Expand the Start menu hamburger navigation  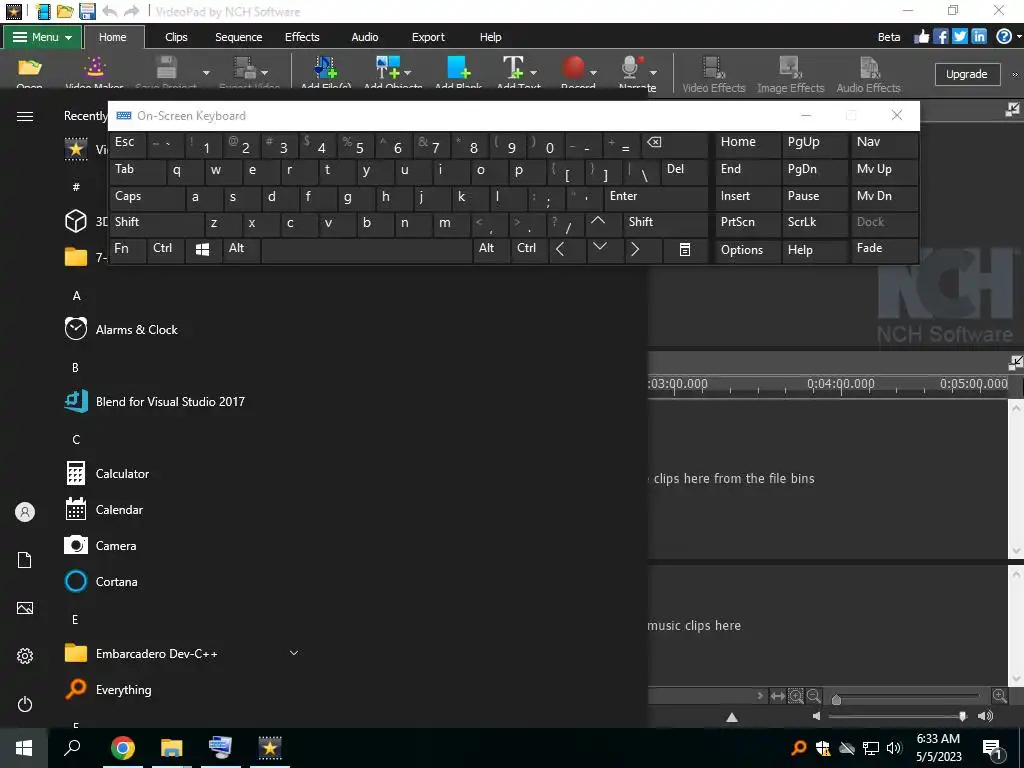click(x=25, y=116)
